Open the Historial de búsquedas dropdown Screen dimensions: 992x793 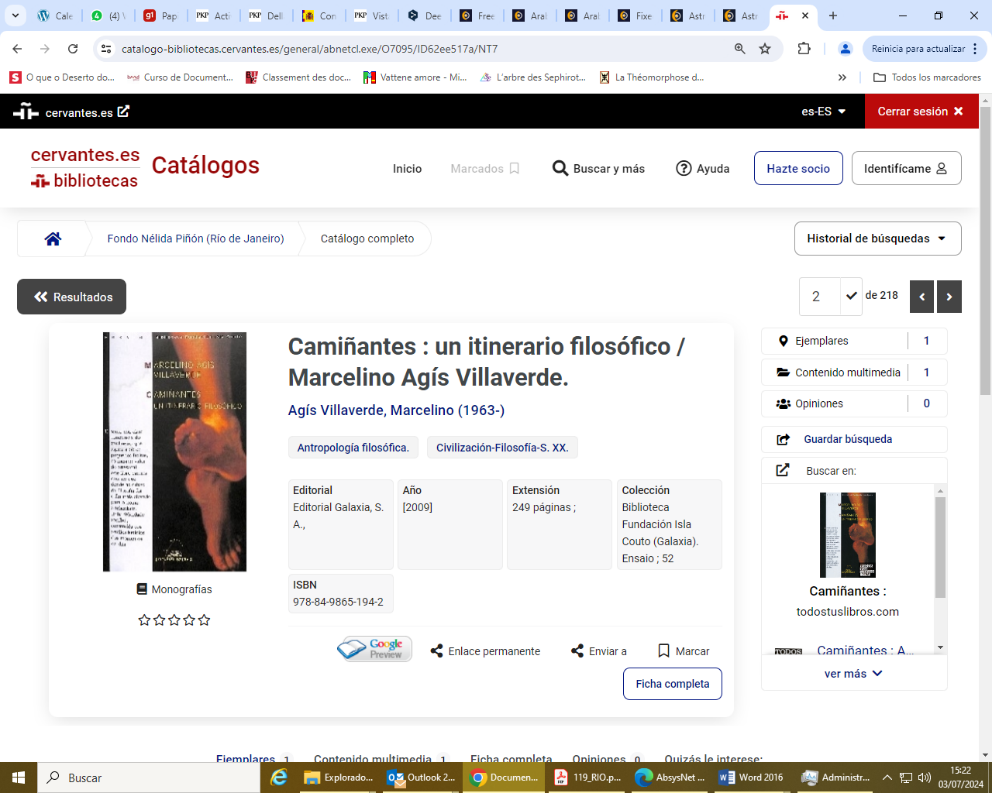[x=877, y=238]
